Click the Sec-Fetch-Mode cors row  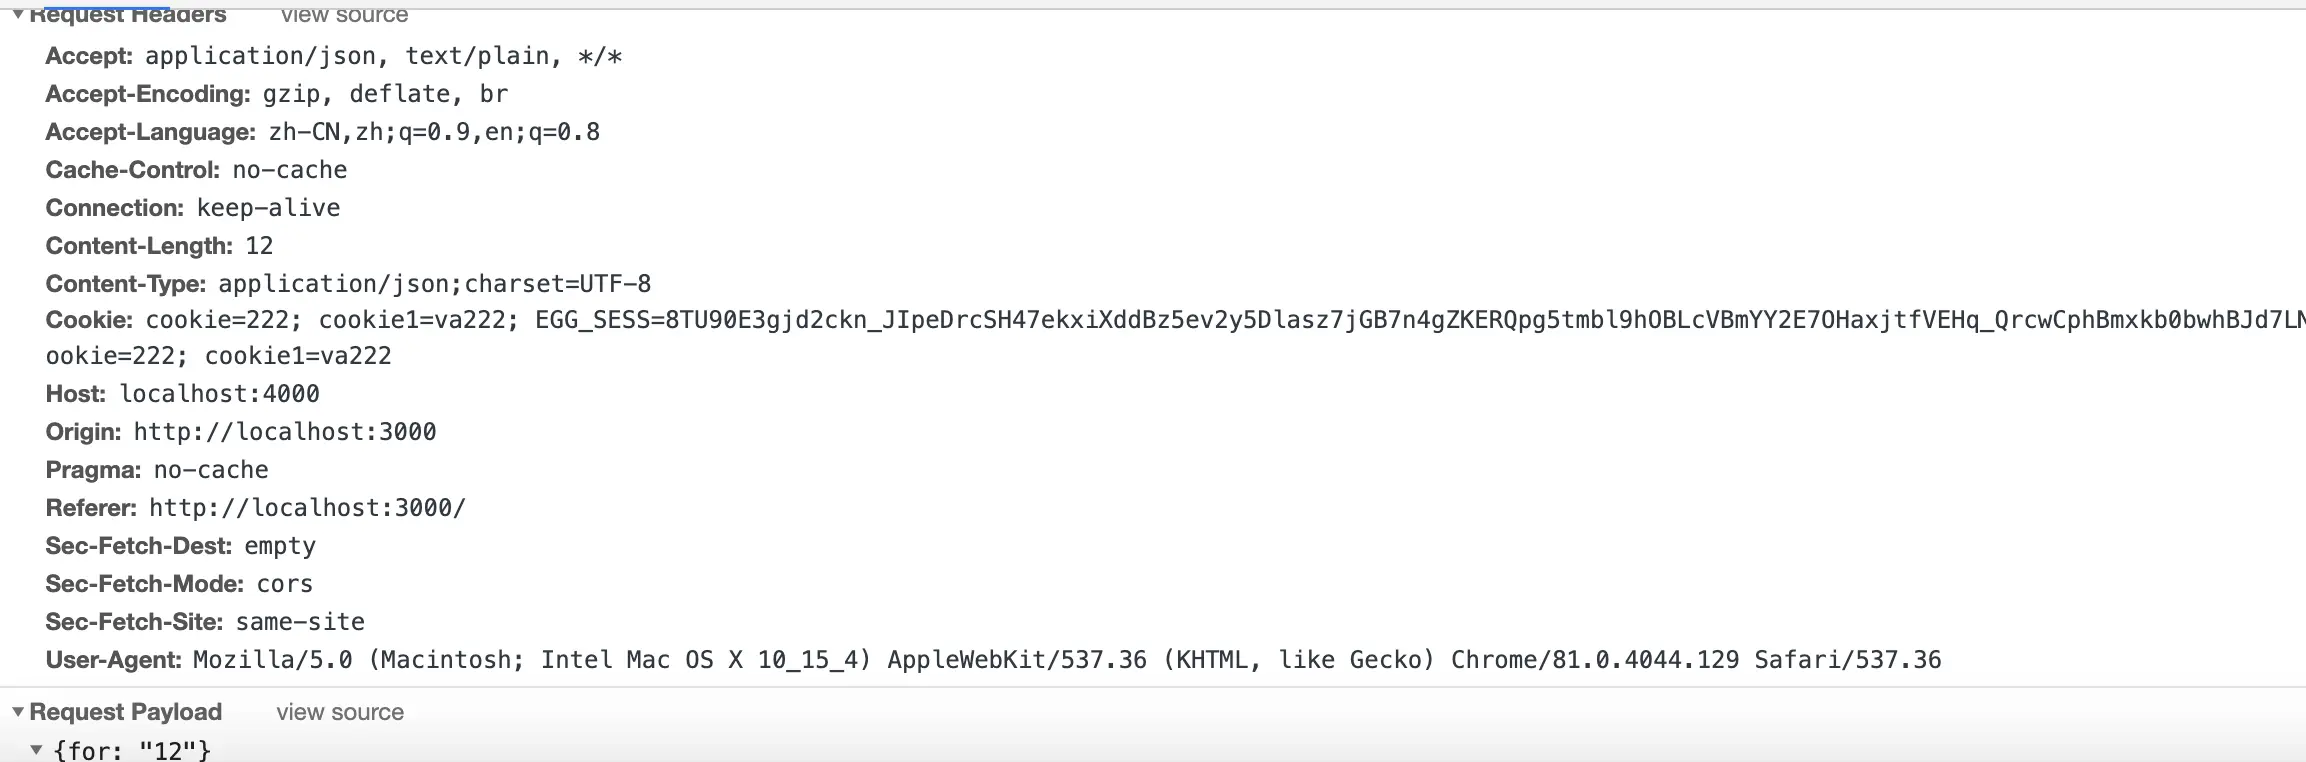(179, 584)
